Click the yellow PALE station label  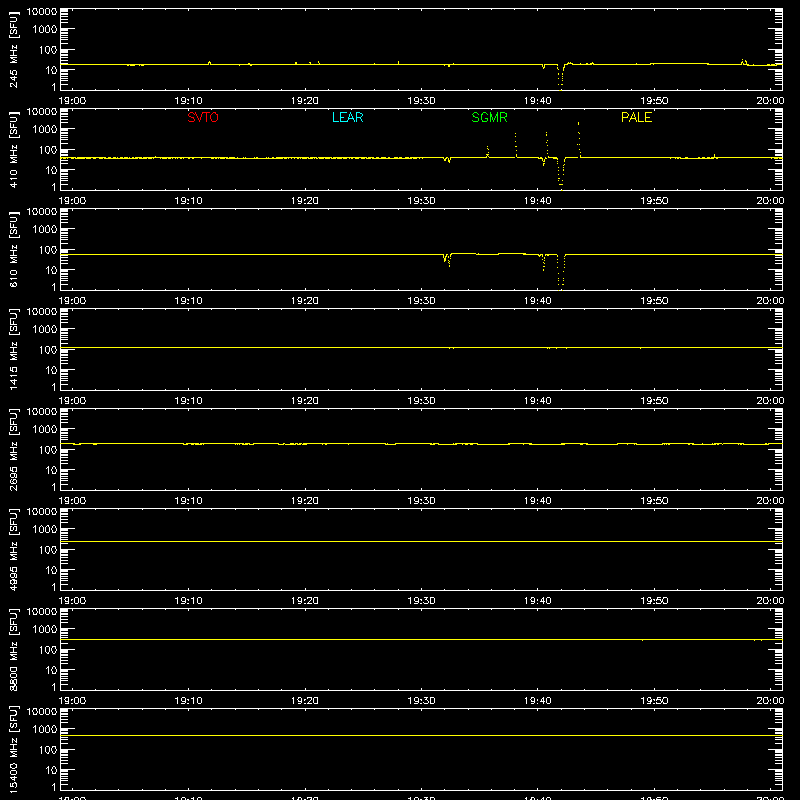(636, 117)
